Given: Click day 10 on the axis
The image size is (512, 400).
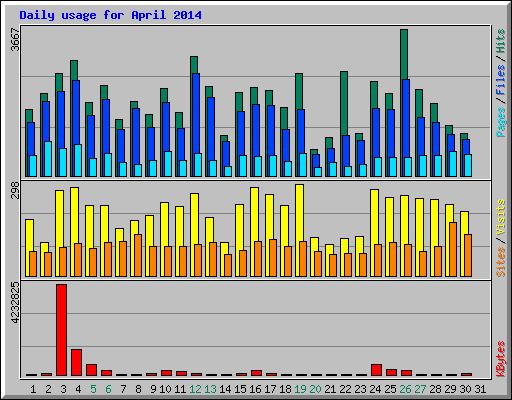Looking at the screenshot, I should pyautogui.click(x=165, y=389).
